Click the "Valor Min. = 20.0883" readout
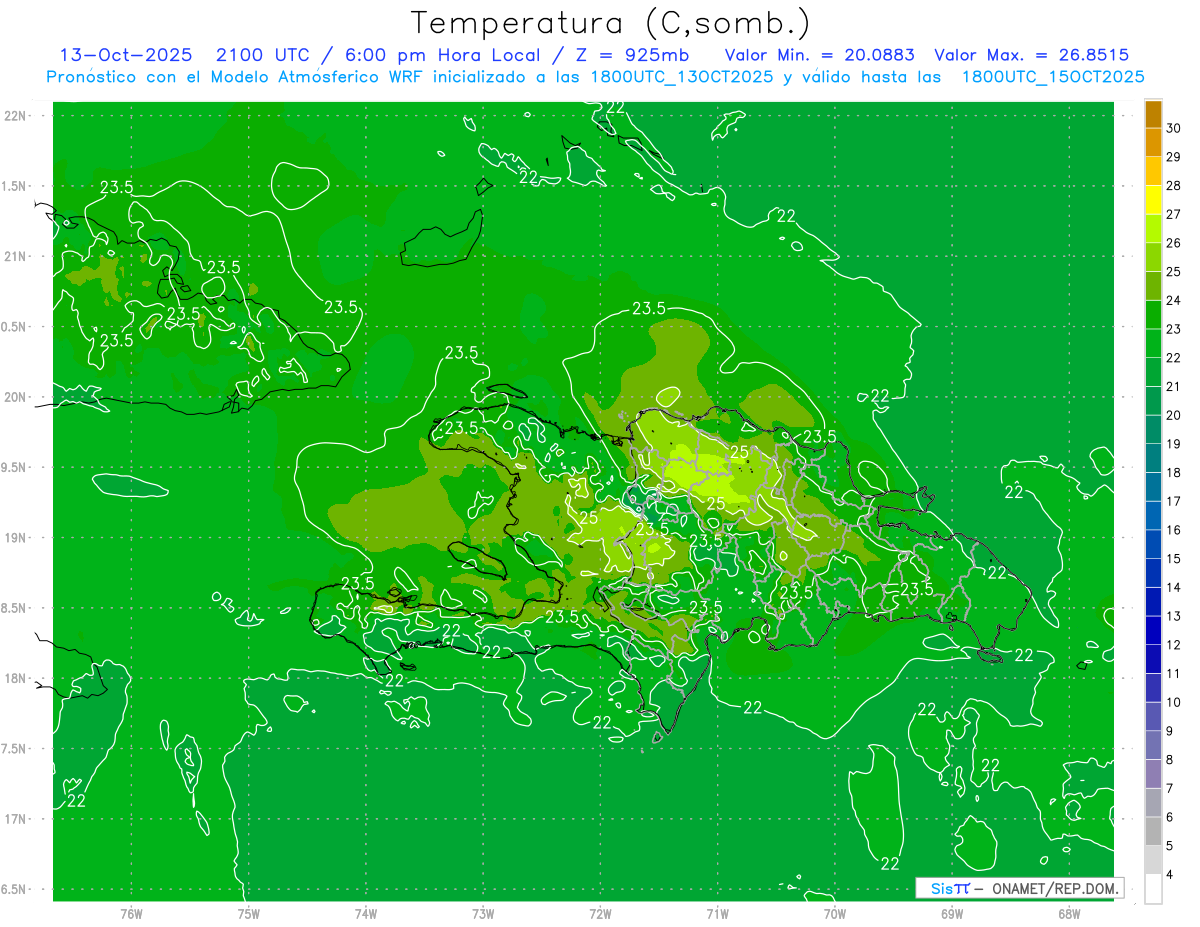Viewport: 1200px width, 927px height. coord(819,55)
